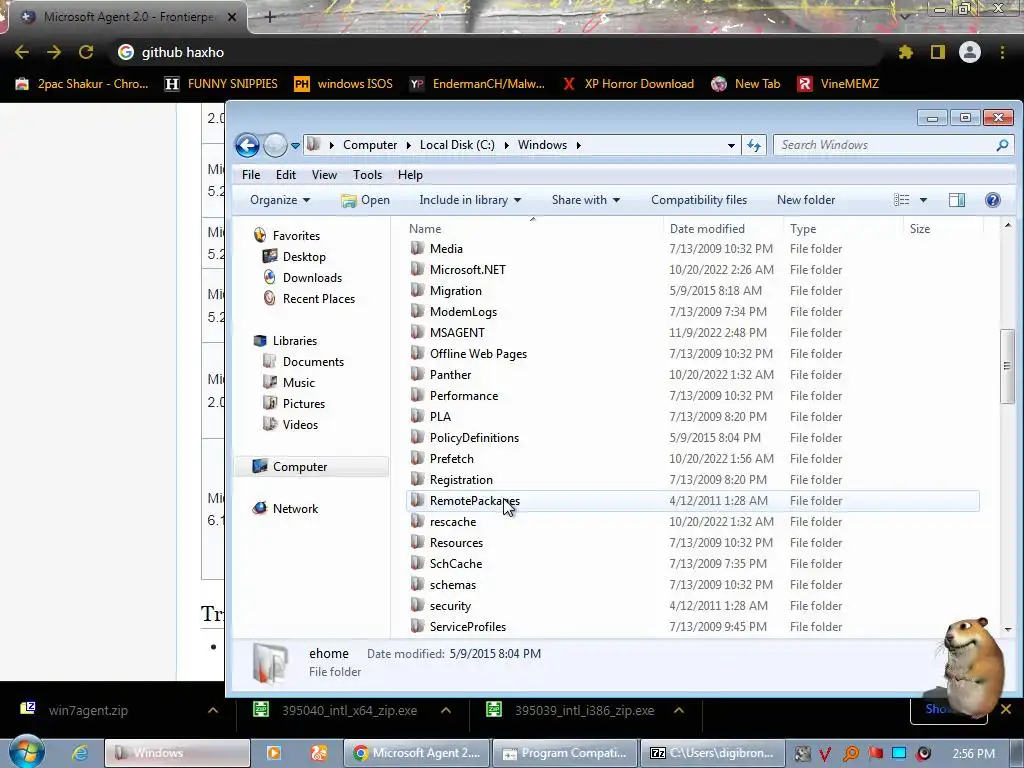1024x768 pixels.
Task: Open the Include in library dropdown
Action: click(470, 200)
